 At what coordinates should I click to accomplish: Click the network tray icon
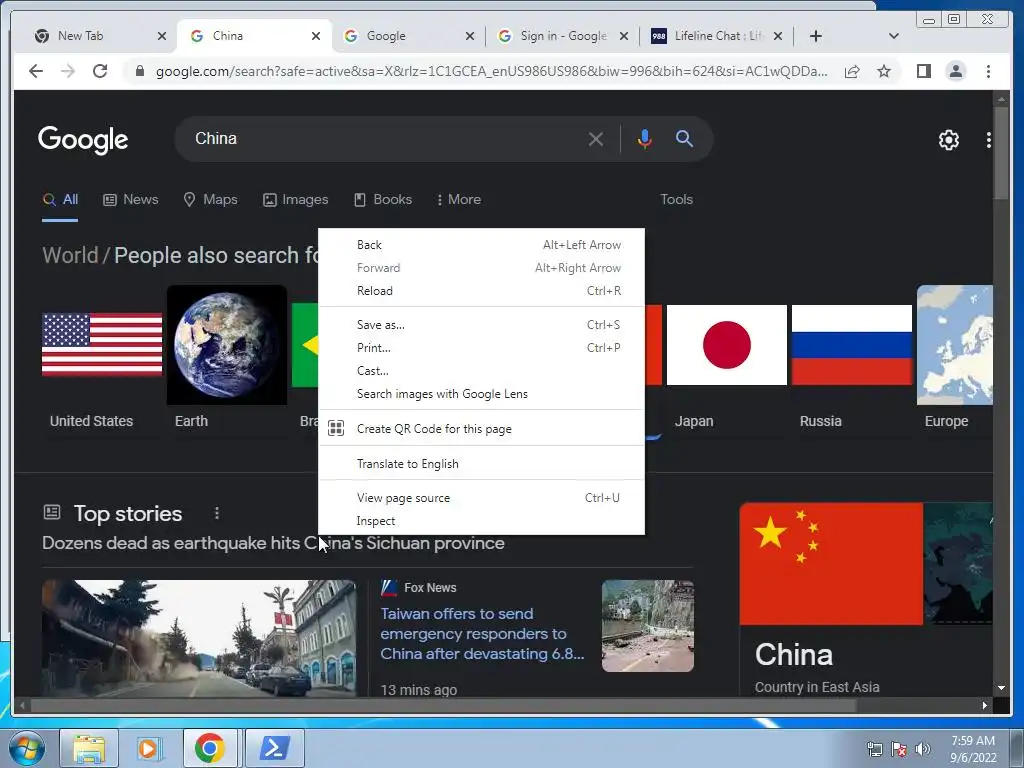click(x=874, y=749)
